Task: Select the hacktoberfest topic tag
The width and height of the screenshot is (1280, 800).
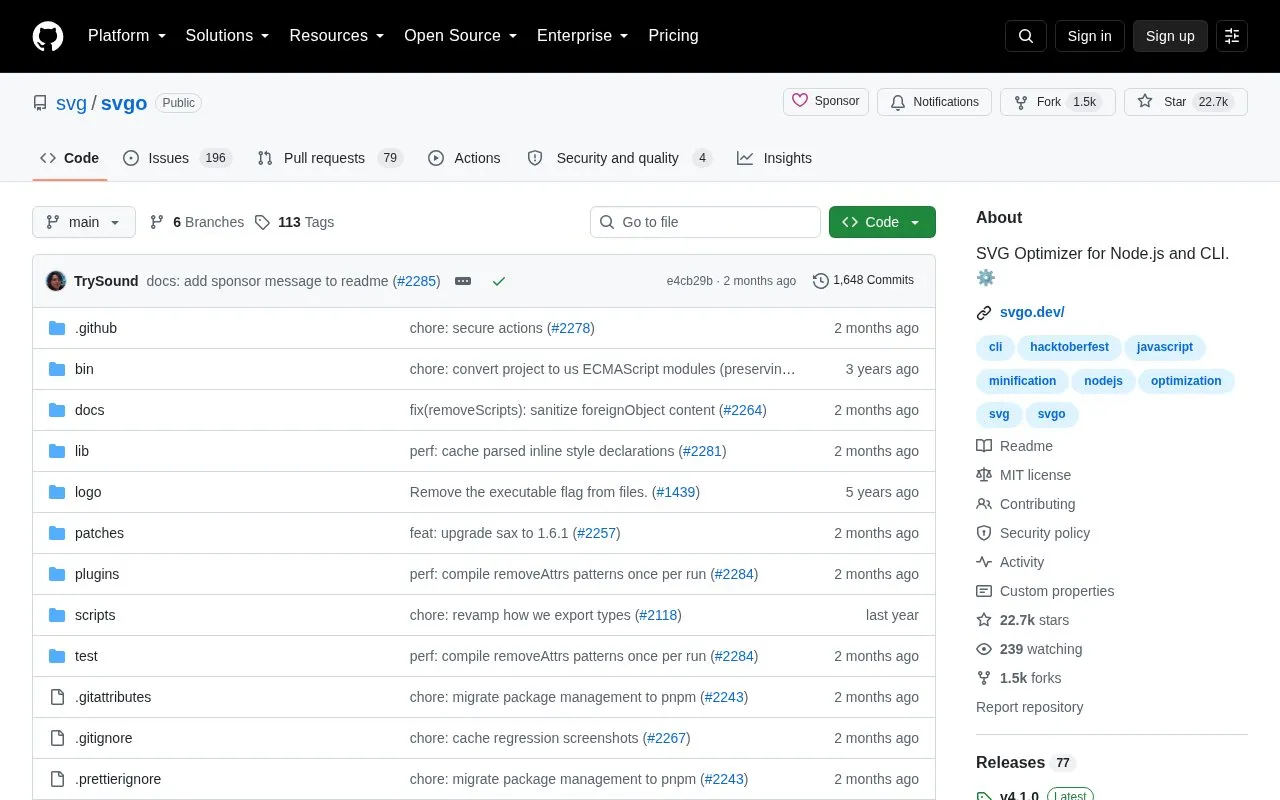Action: click(x=1069, y=347)
